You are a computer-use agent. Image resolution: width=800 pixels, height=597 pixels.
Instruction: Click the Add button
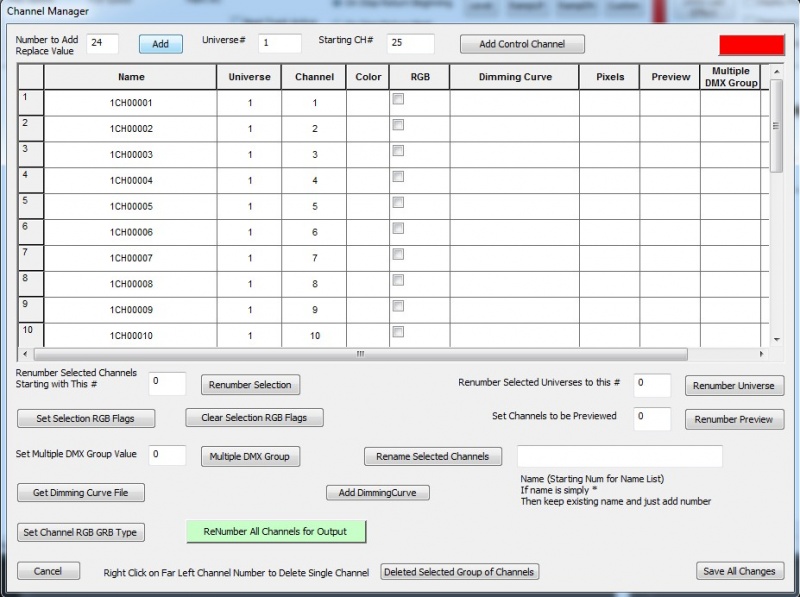(x=160, y=44)
